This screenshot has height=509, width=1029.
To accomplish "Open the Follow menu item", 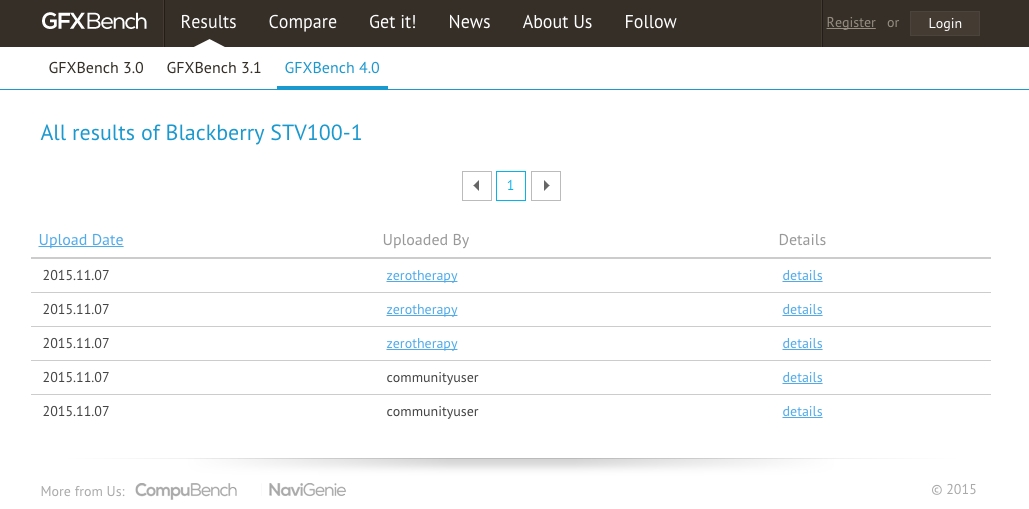I will click(x=650, y=22).
